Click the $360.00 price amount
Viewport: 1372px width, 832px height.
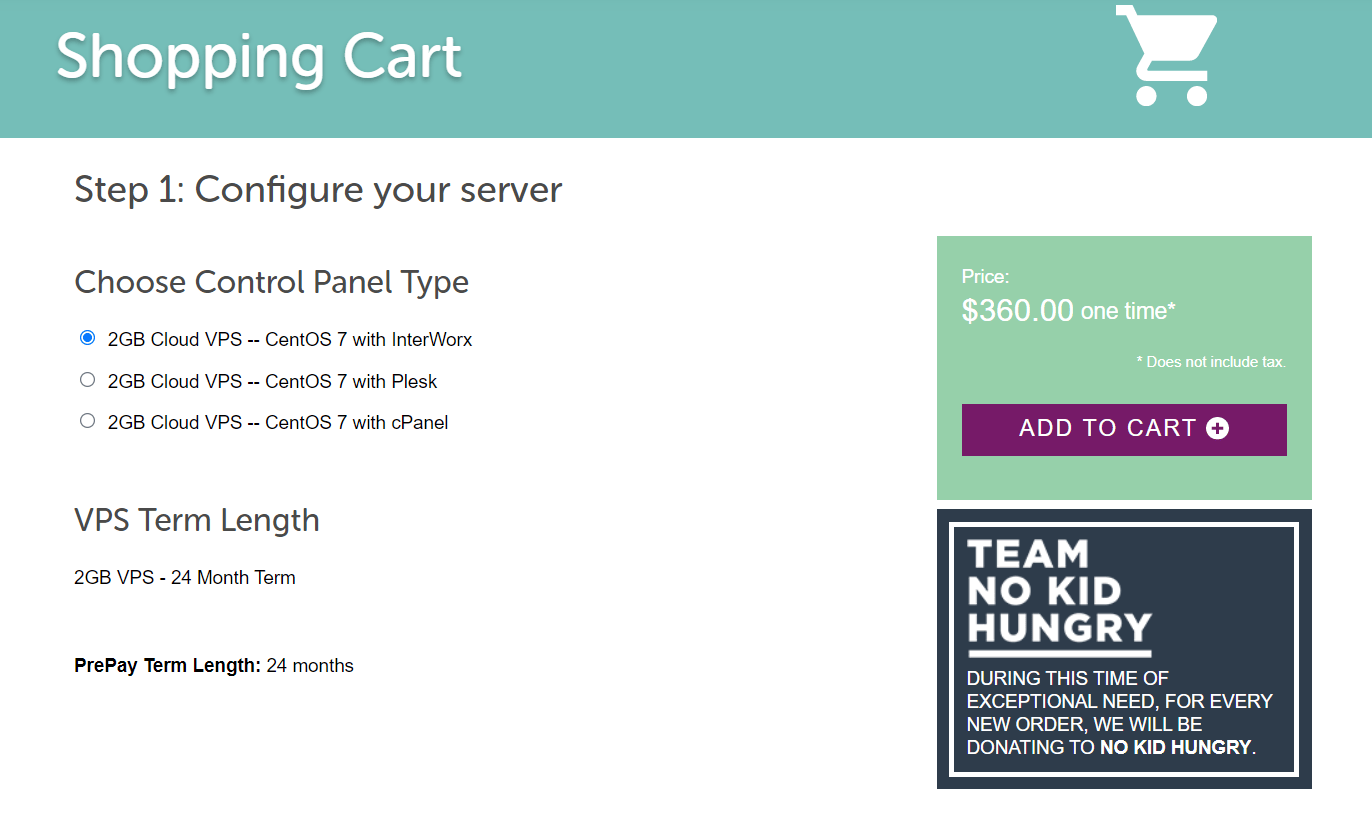(1018, 310)
